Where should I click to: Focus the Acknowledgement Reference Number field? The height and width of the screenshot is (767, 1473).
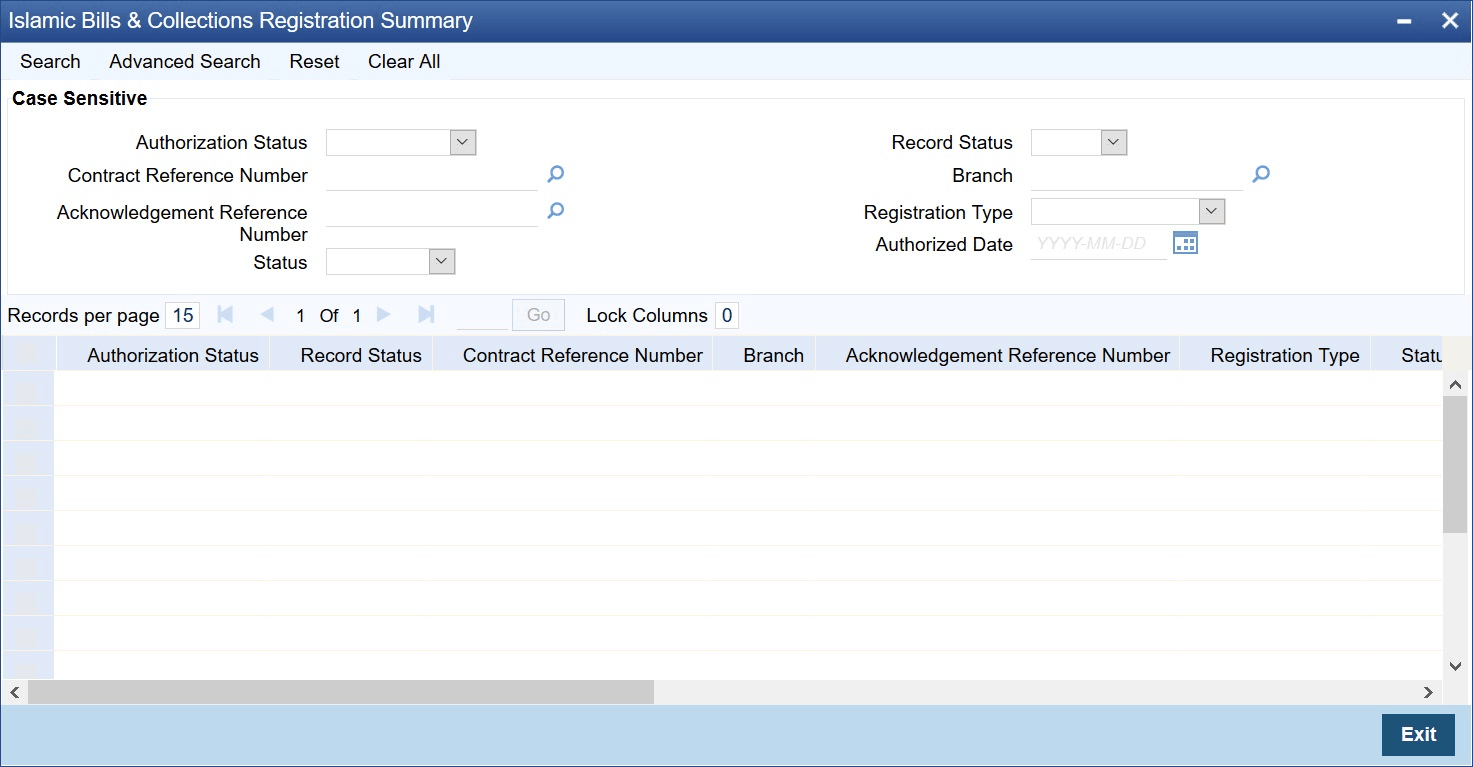tap(432, 212)
